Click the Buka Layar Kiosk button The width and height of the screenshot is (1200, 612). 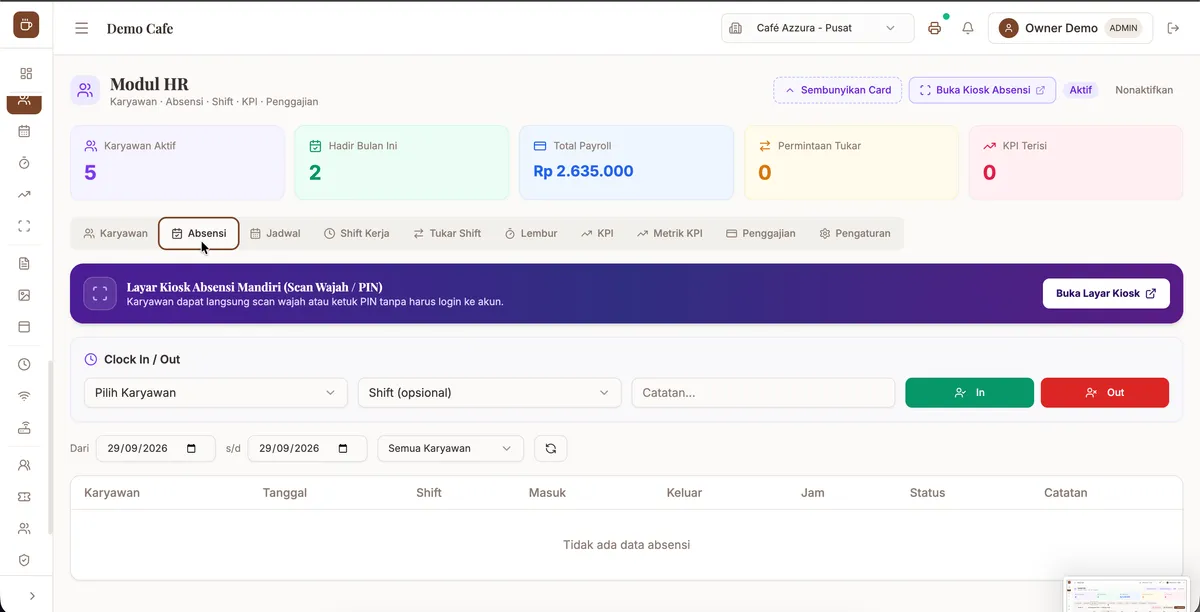point(1106,293)
